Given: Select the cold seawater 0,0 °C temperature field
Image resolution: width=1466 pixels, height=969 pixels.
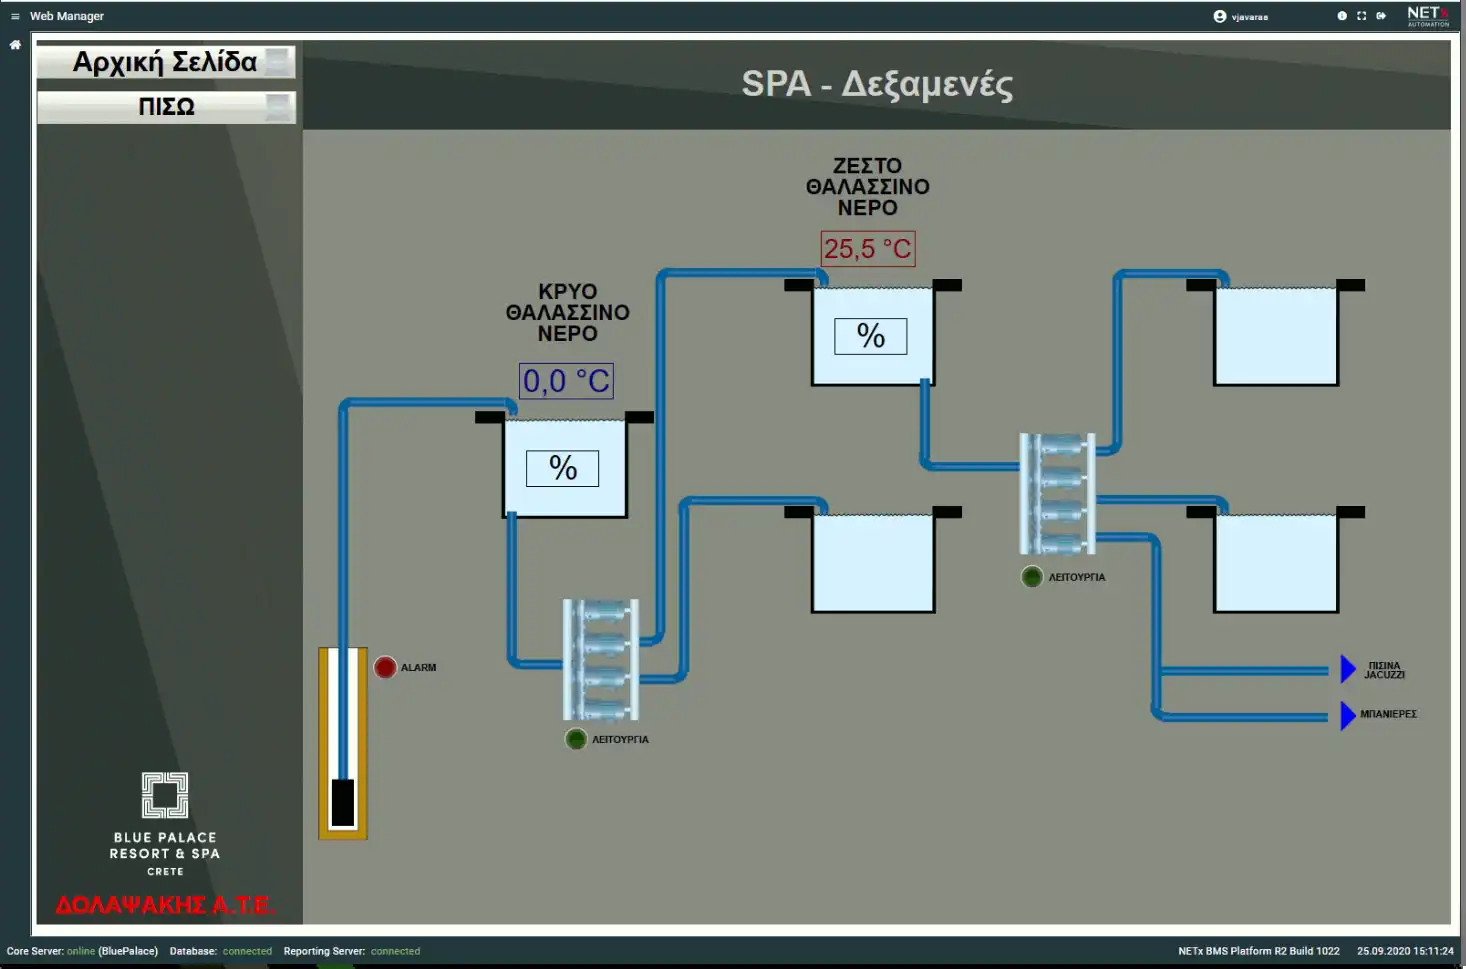Looking at the screenshot, I should (x=566, y=381).
